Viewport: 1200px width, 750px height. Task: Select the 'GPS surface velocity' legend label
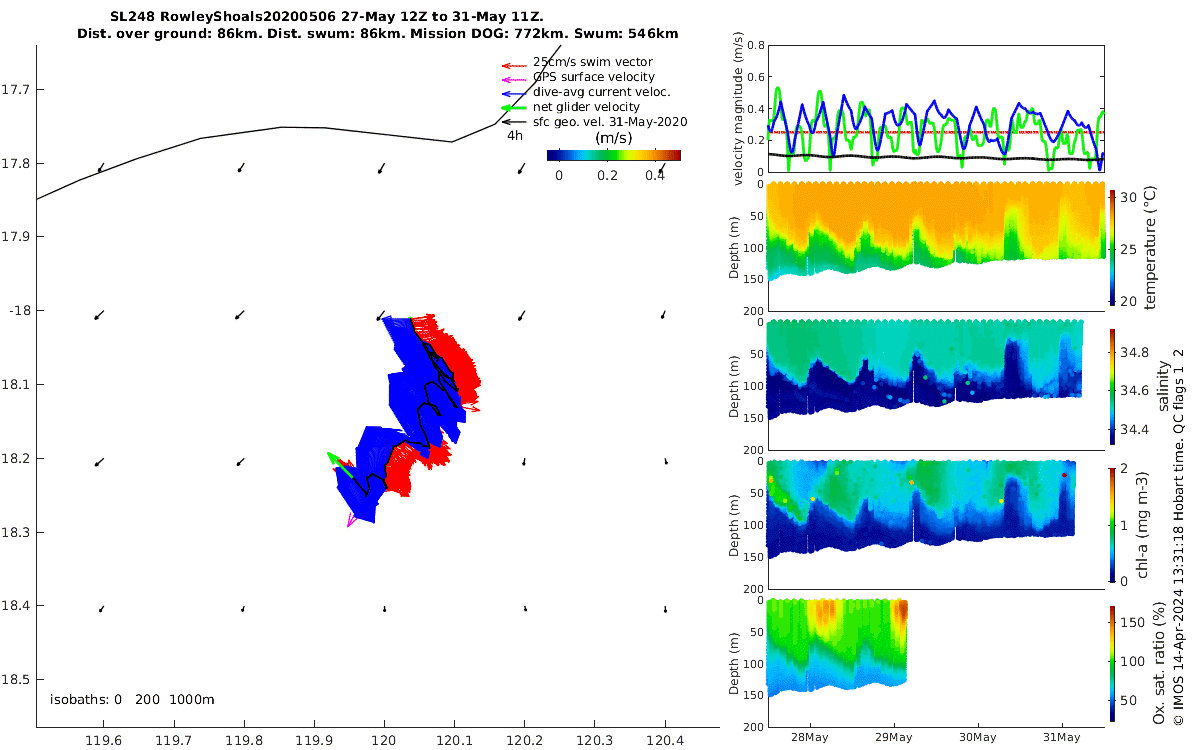pos(594,77)
